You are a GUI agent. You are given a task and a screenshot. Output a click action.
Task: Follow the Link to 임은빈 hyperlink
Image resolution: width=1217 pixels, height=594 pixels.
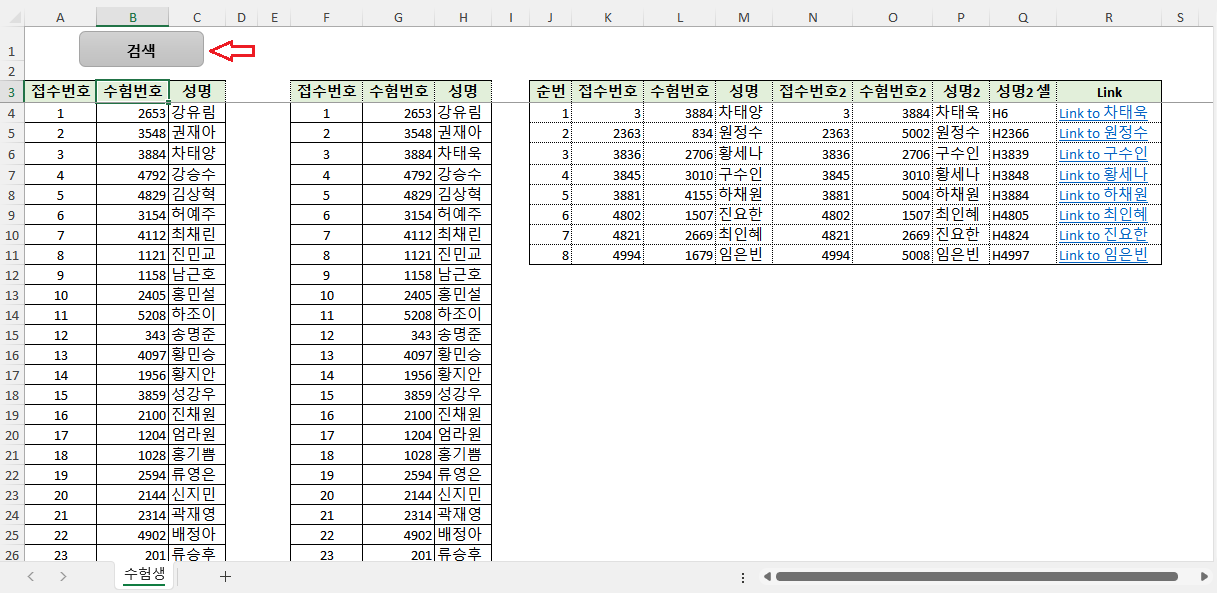click(1102, 255)
